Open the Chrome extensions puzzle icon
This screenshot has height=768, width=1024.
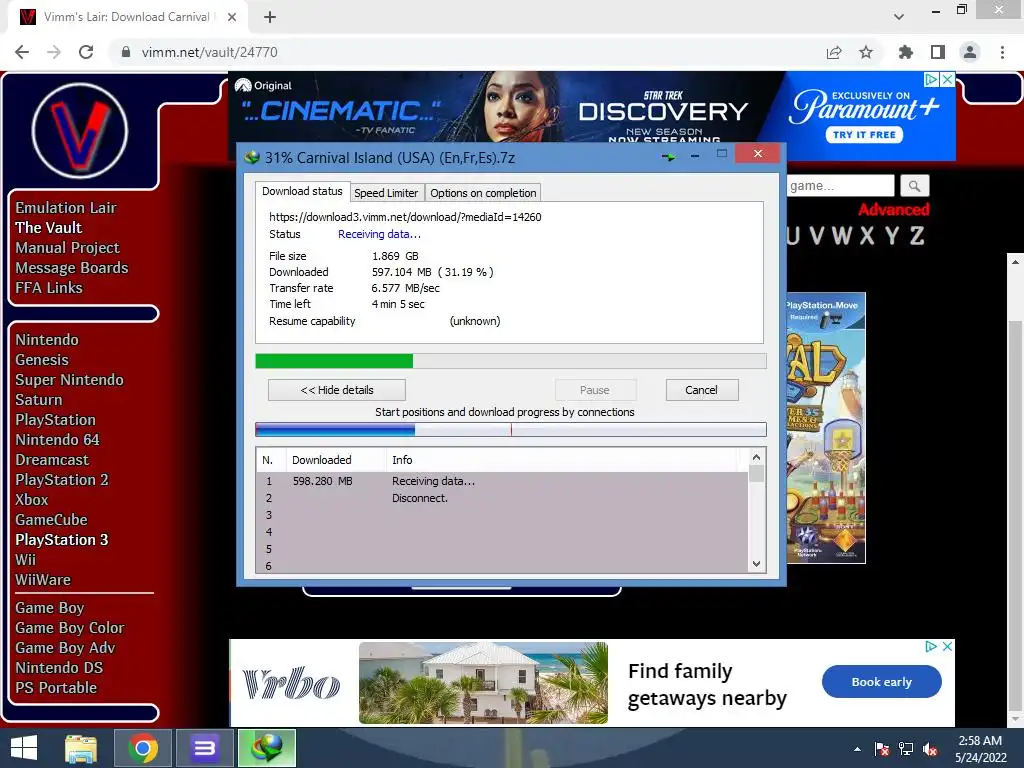tap(906, 52)
